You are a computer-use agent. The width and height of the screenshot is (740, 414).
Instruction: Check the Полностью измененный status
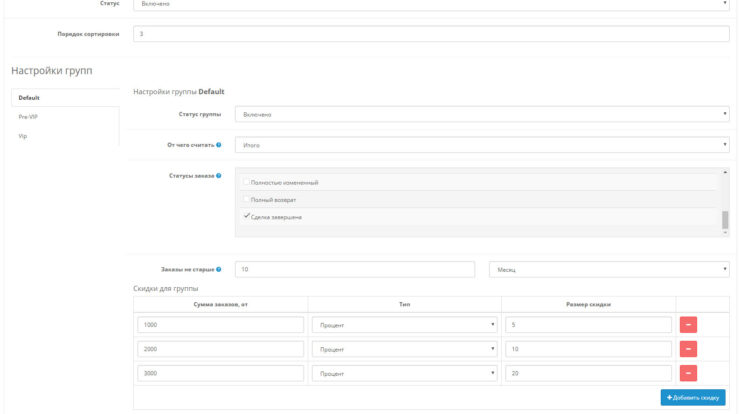pos(246,182)
